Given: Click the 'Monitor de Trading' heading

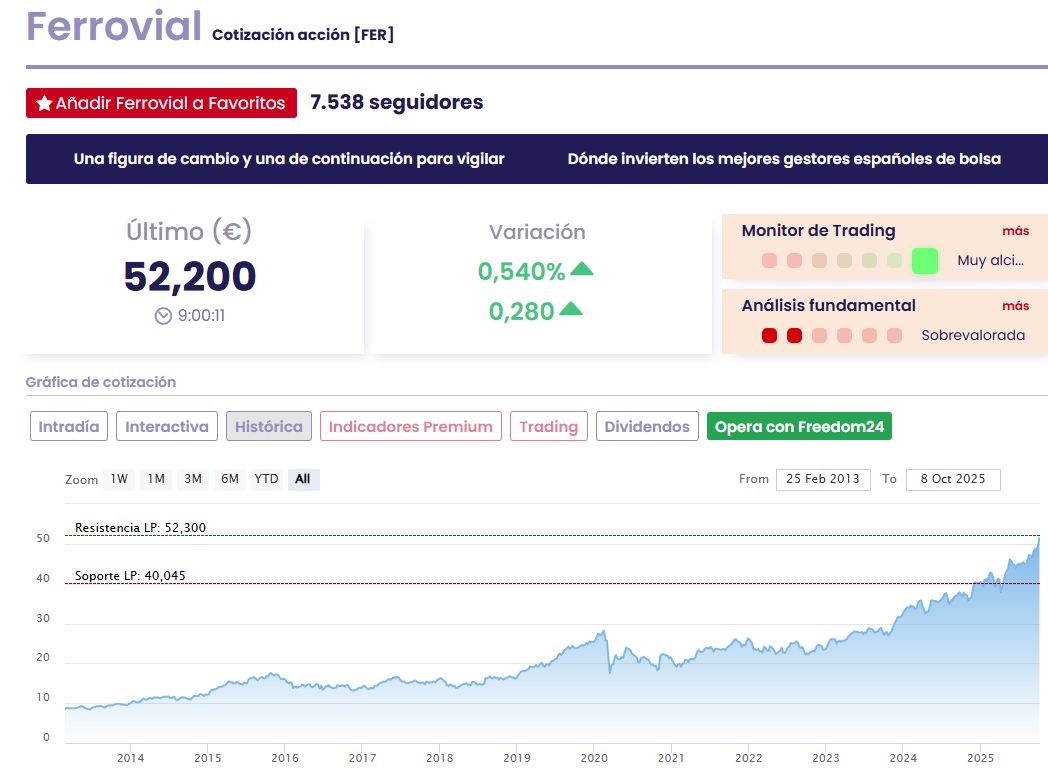Looking at the screenshot, I should (x=818, y=231).
